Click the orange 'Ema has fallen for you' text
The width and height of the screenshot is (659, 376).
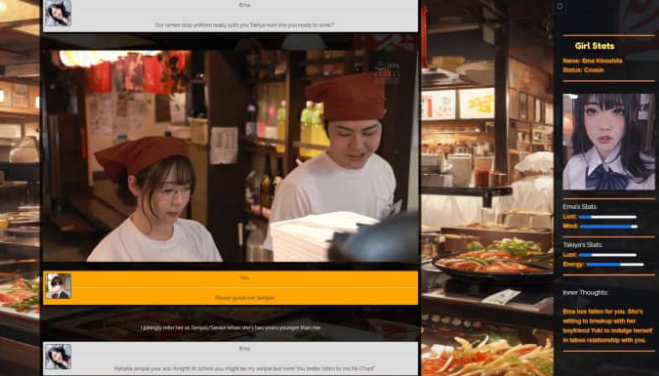[608, 326]
